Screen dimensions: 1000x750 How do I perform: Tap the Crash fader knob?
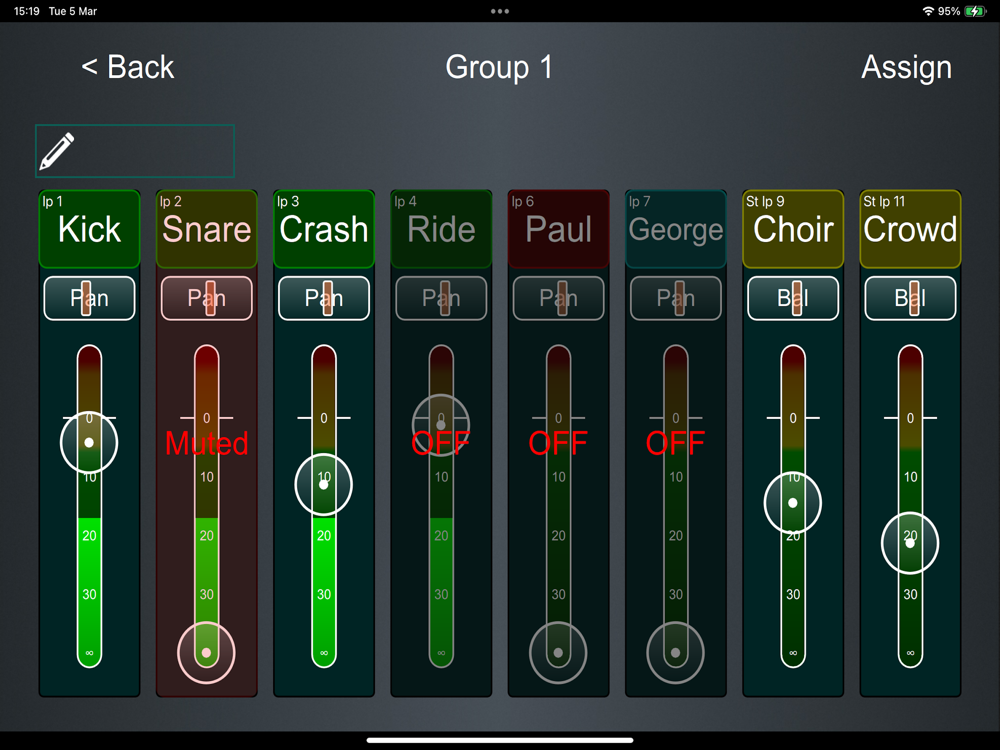coord(323,485)
